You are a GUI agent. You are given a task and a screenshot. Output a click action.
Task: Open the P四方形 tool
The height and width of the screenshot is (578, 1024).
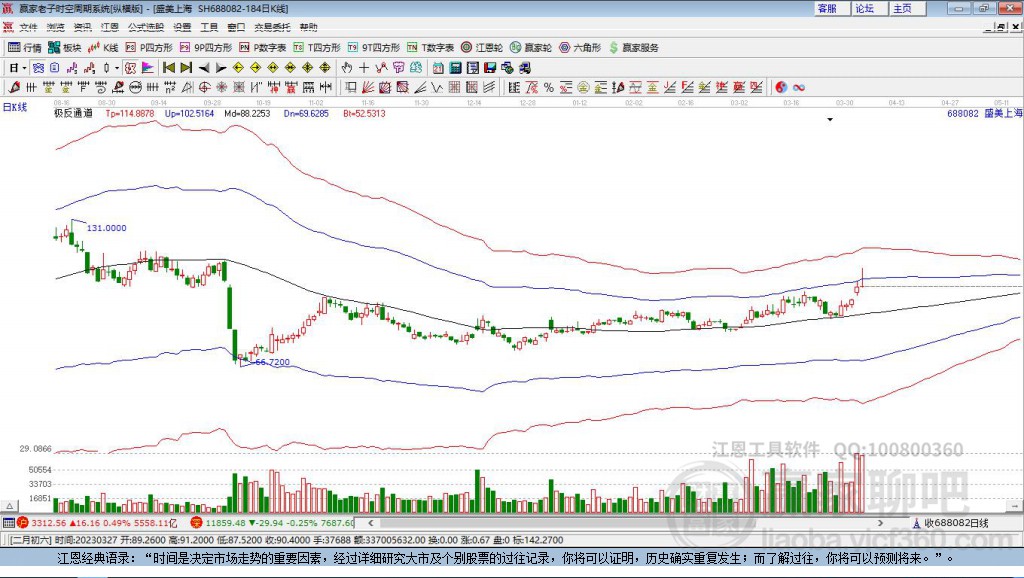tap(149, 48)
